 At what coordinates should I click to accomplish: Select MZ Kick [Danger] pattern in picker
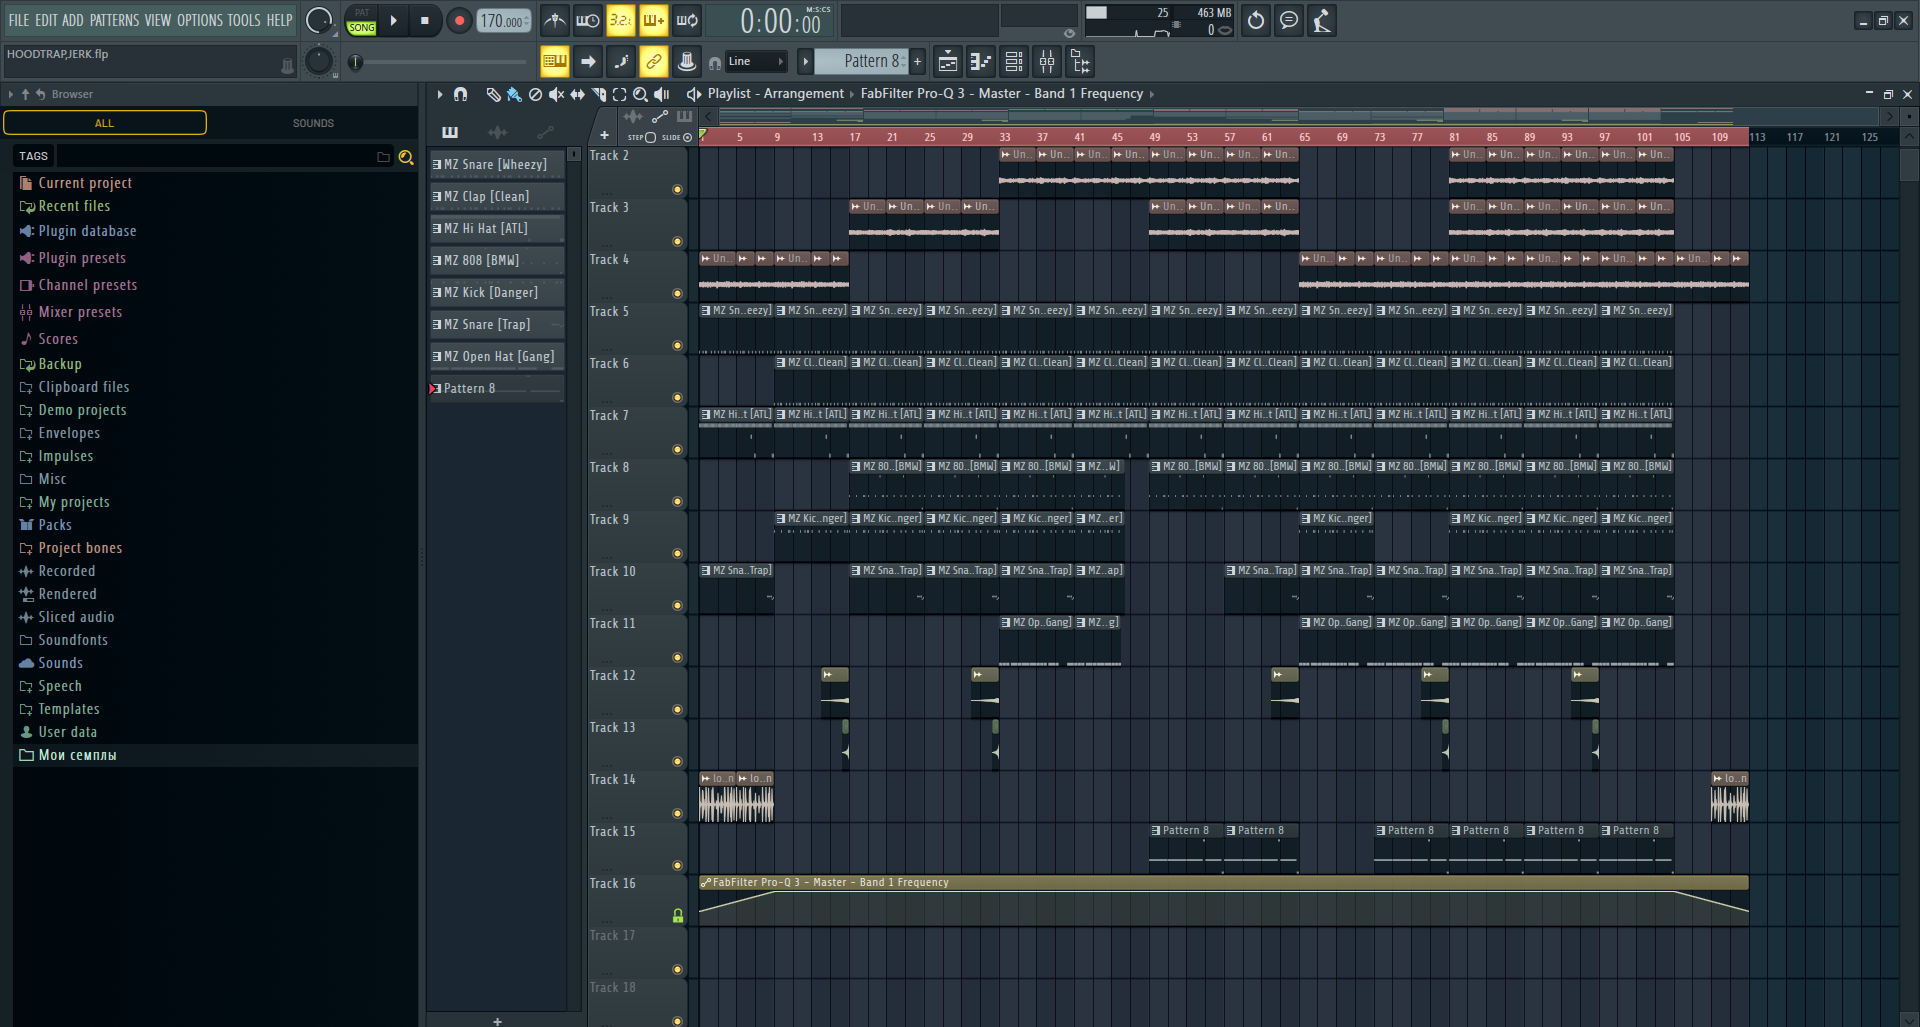click(x=497, y=292)
